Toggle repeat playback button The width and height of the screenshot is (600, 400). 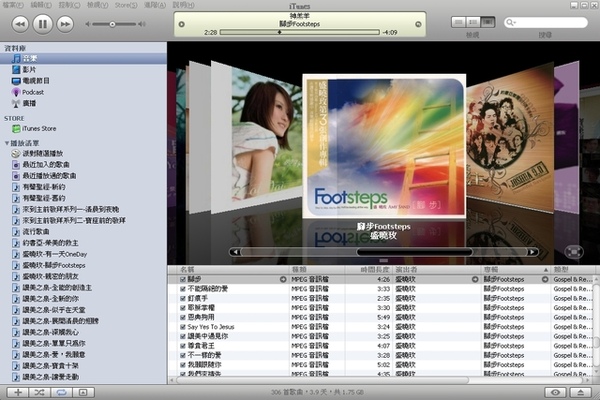pos(62,392)
